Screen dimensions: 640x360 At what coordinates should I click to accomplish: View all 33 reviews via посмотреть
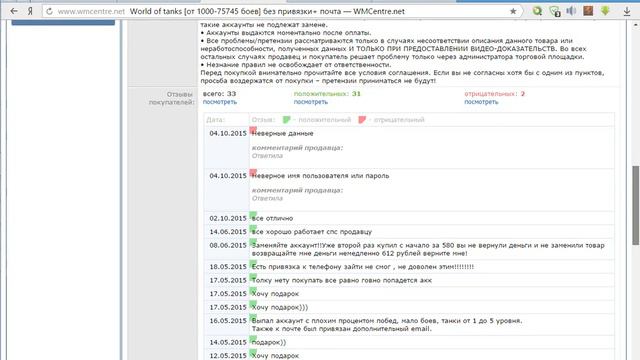pyautogui.click(x=220, y=102)
